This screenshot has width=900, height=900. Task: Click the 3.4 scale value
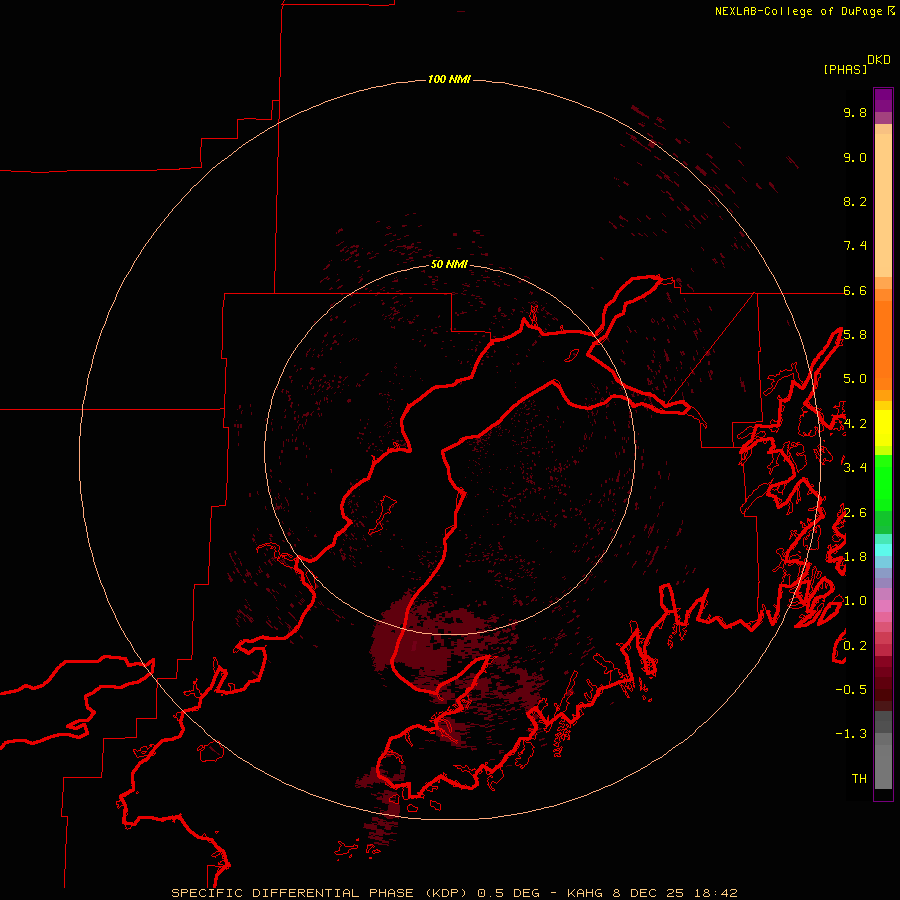(855, 467)
